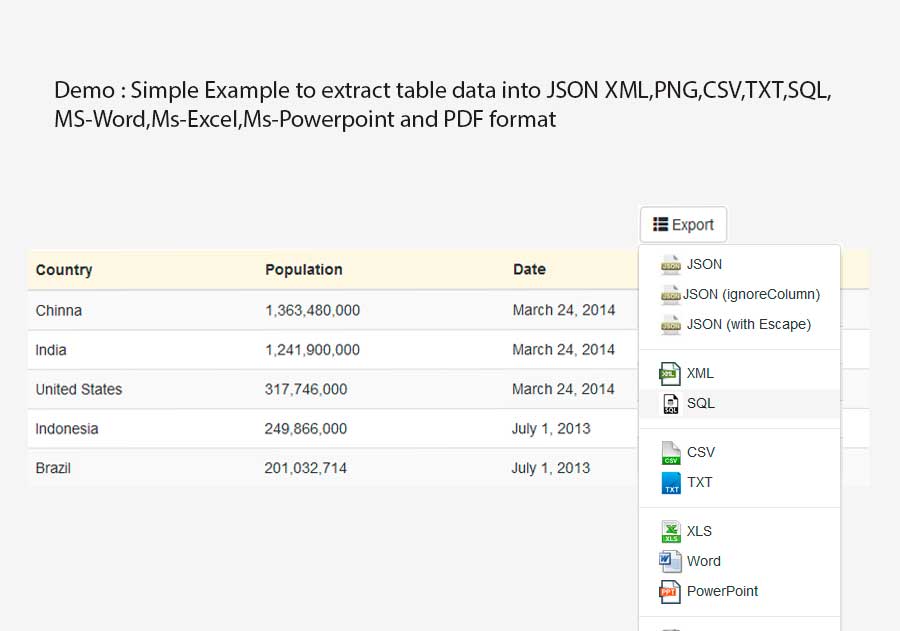This screenshot has width=900, height=631.
Task: Click the TXT file format icon
Action: pos(670,482)
